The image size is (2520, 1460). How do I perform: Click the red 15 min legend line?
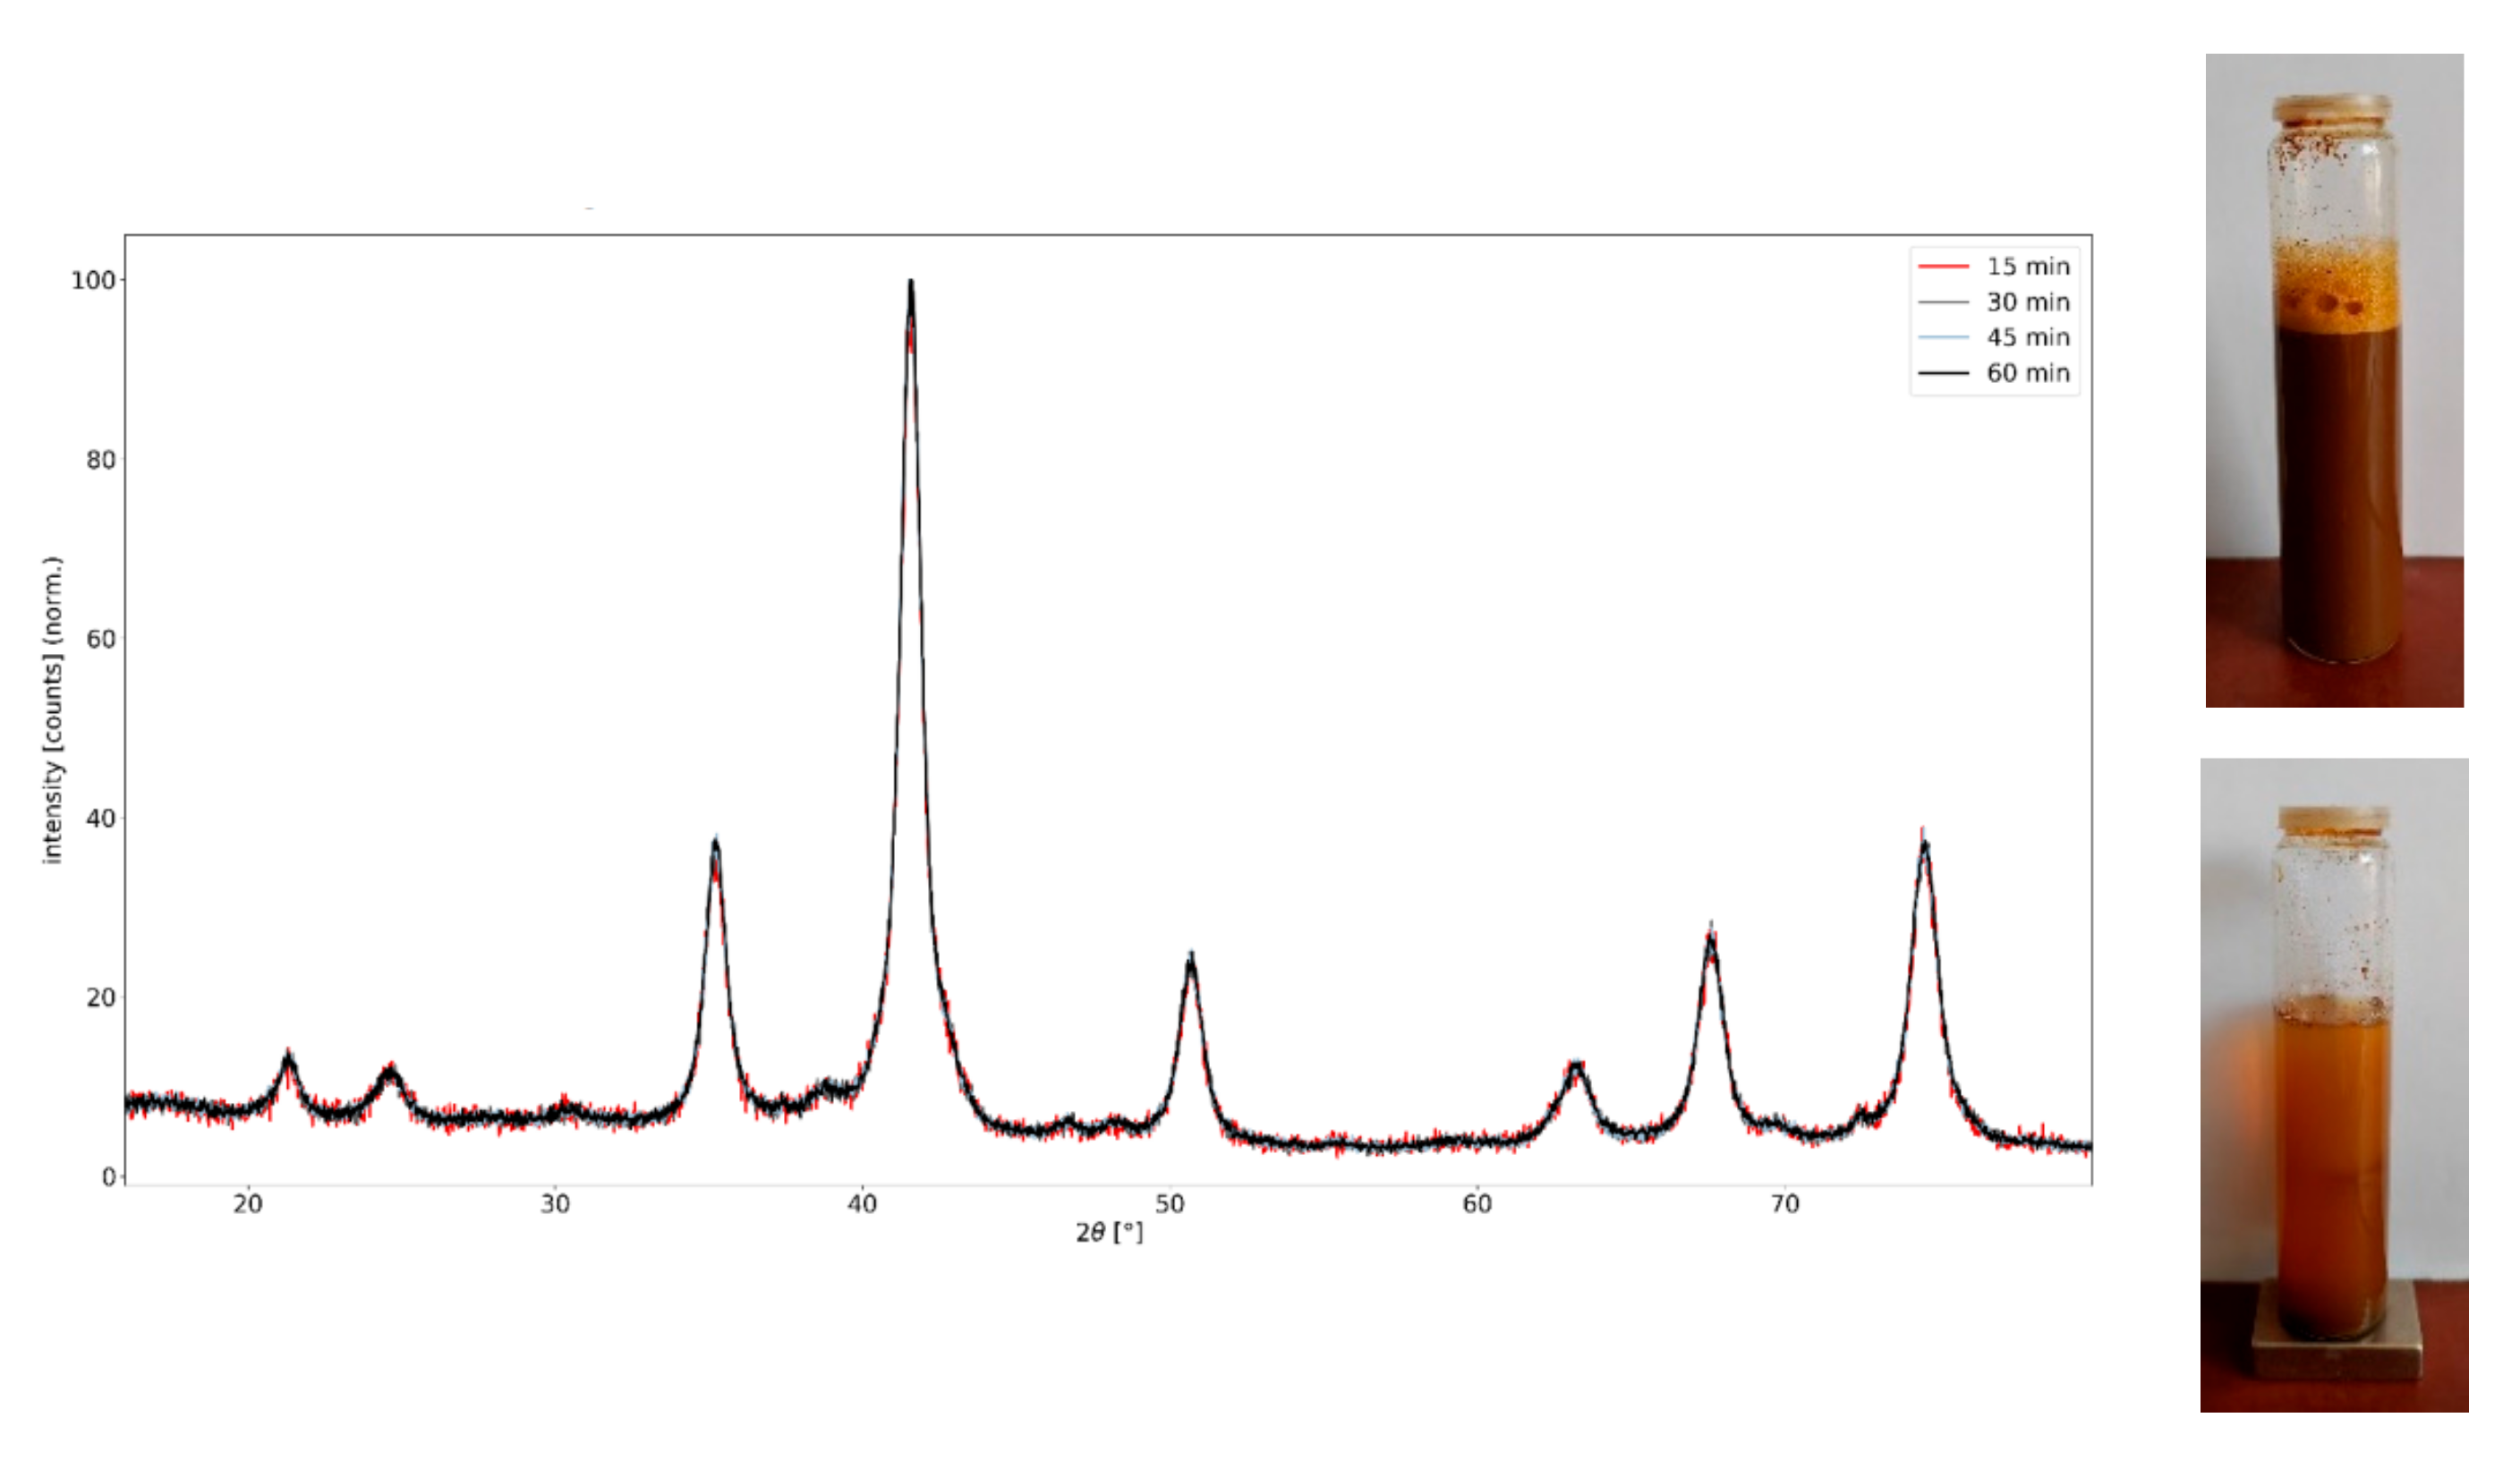click(1943, 266)
